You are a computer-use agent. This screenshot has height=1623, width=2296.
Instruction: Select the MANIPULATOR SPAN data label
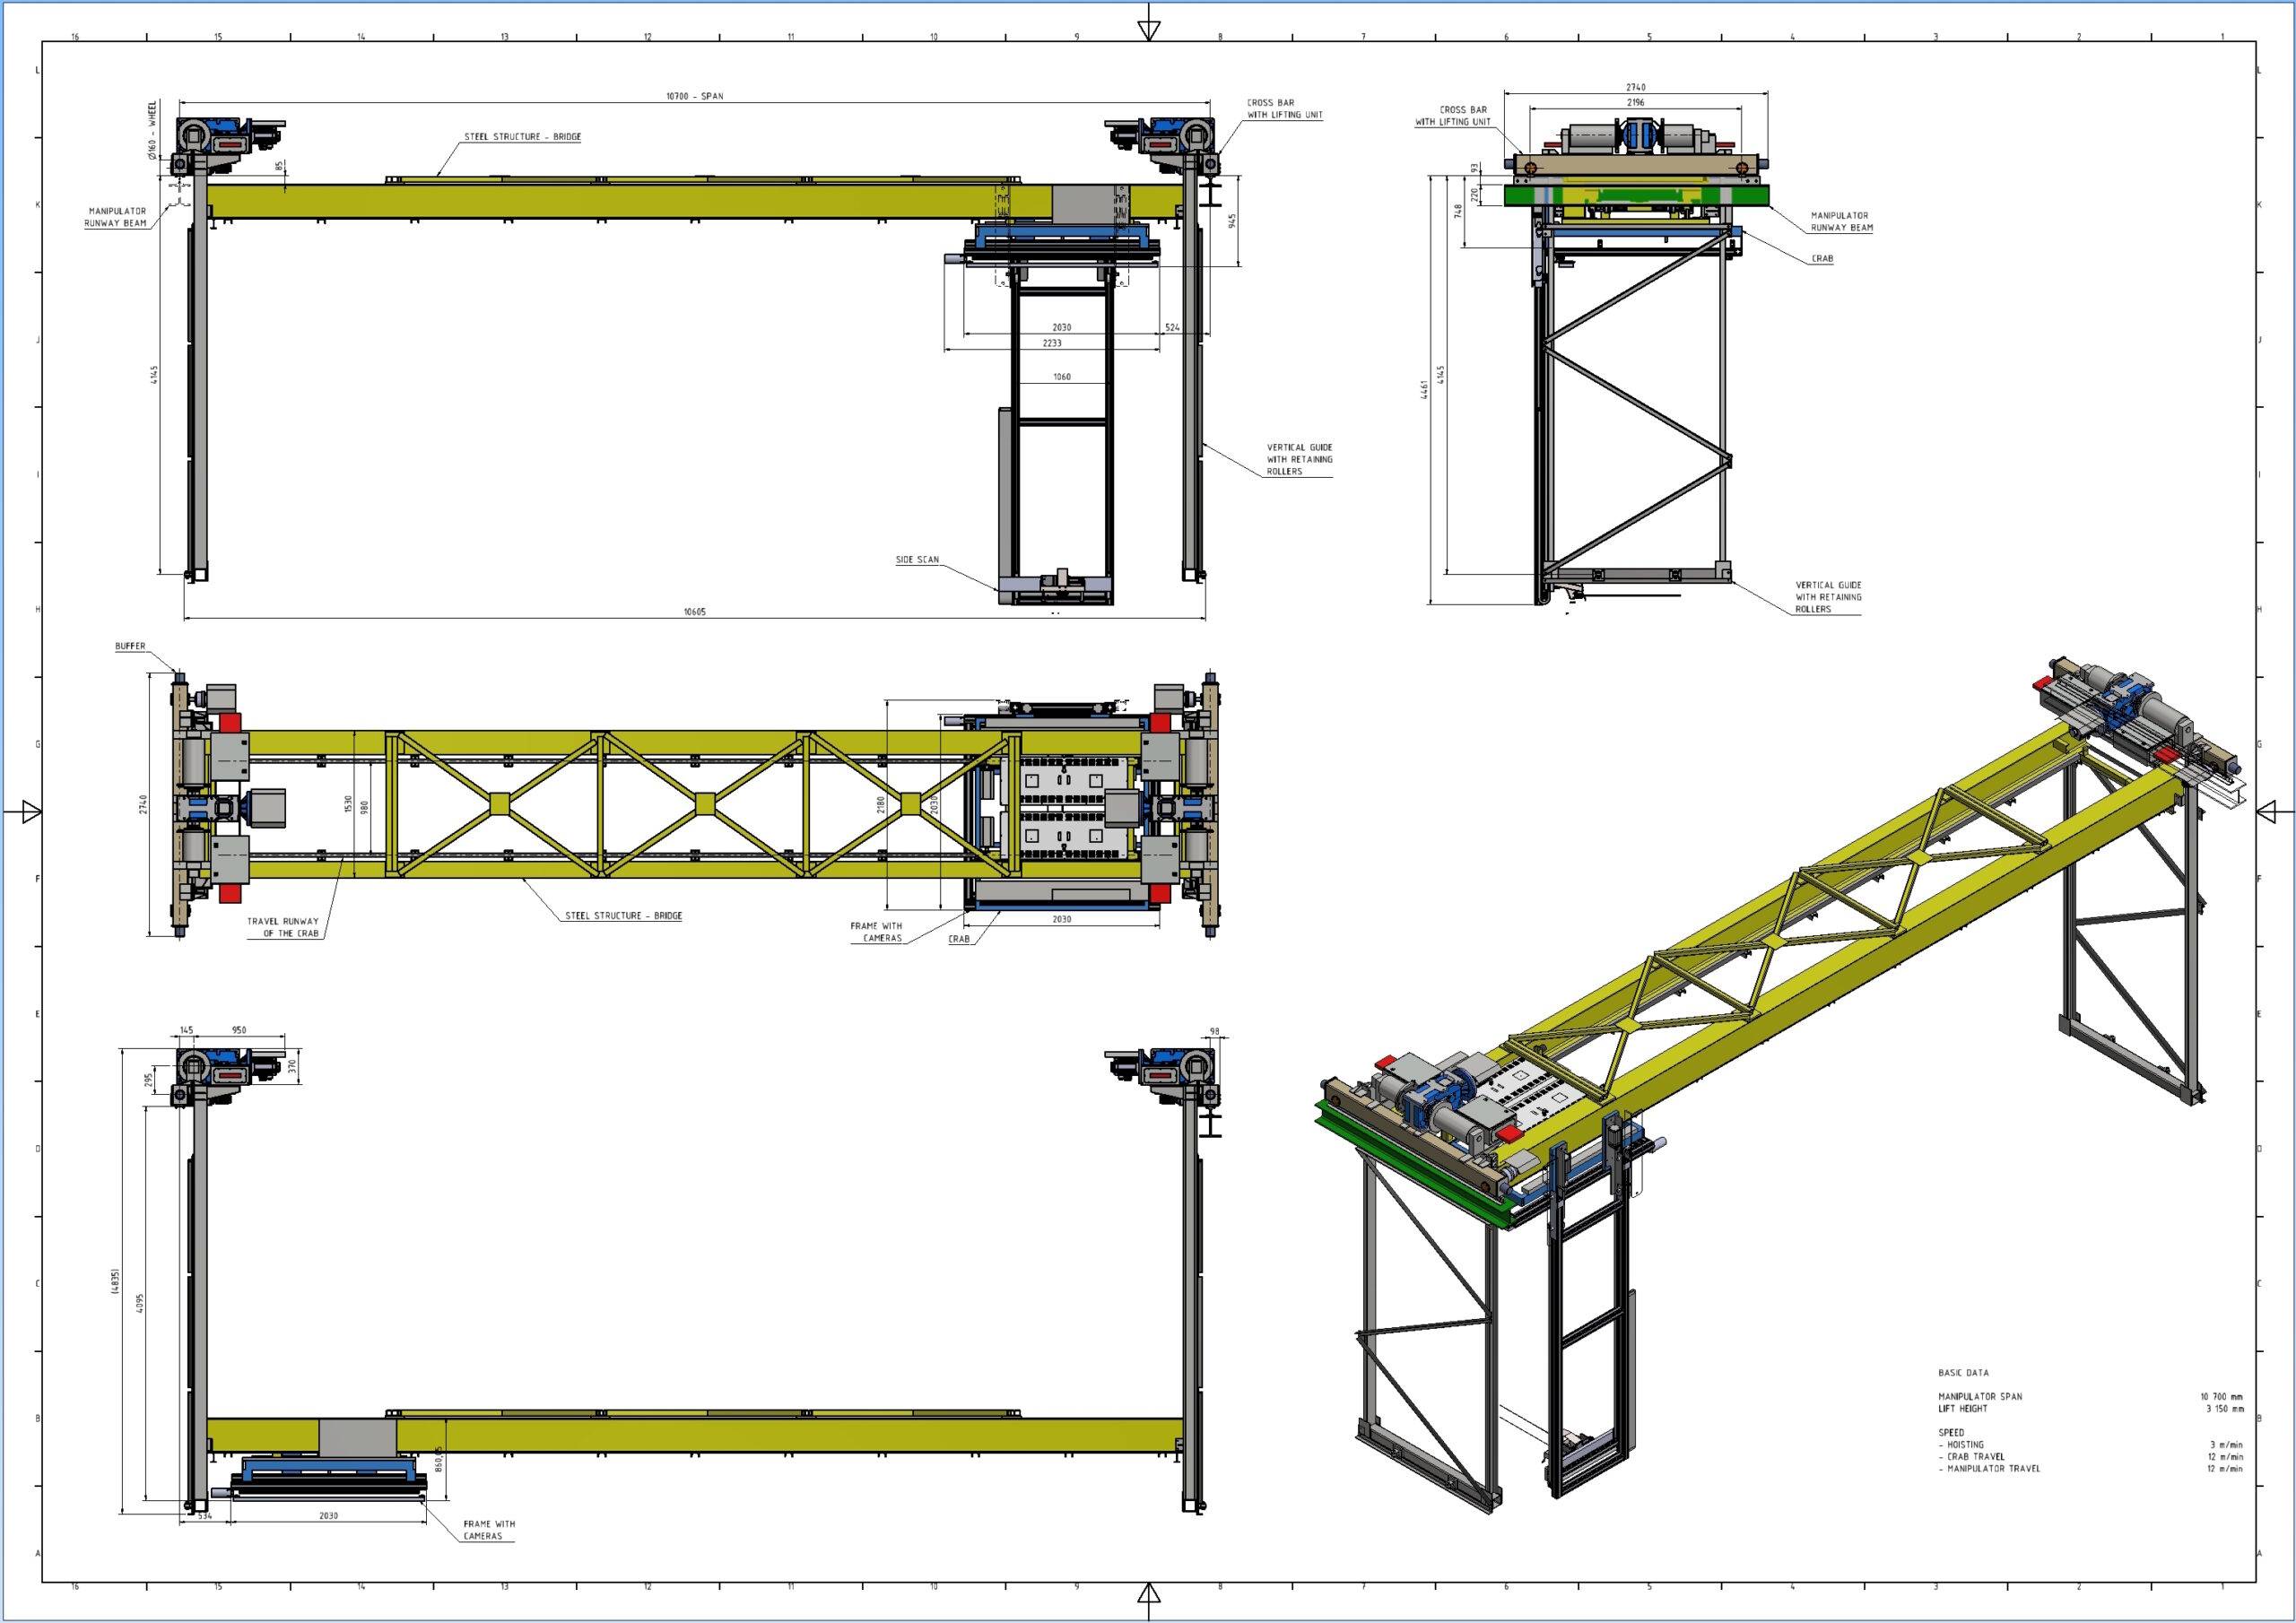coord(1979,1397)
